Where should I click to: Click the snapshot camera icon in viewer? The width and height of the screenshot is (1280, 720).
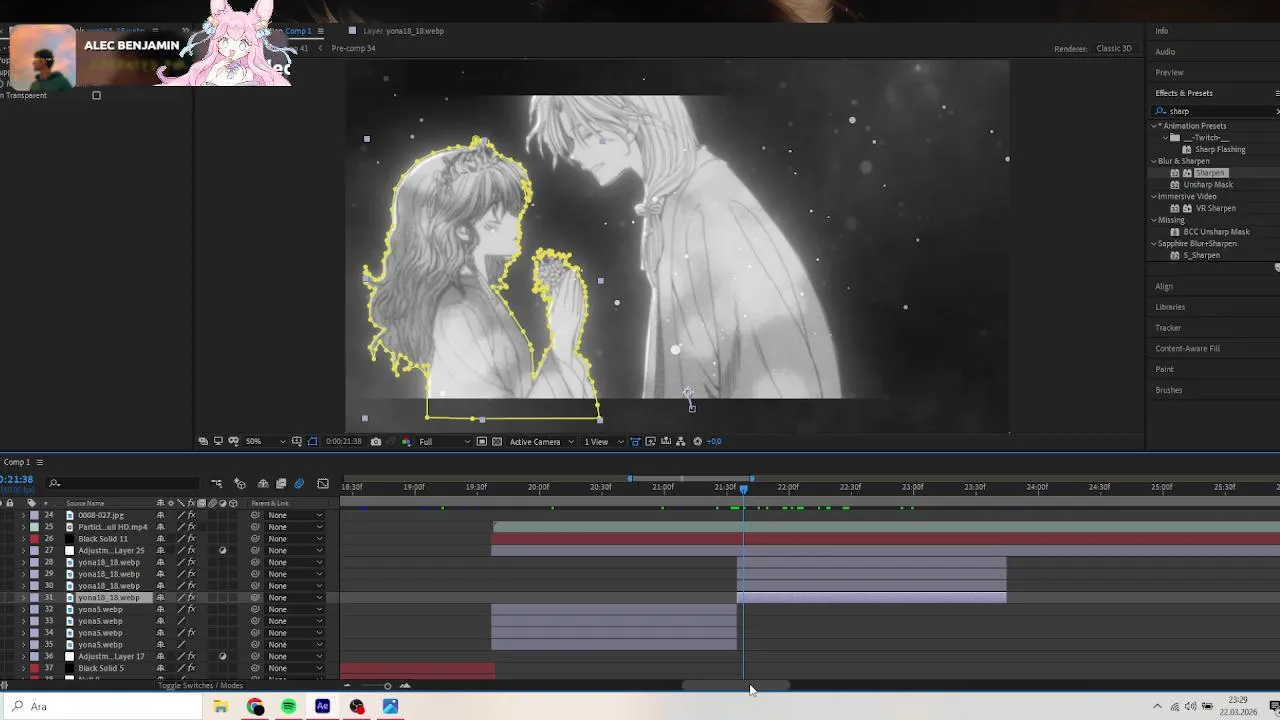coord(376,441)
